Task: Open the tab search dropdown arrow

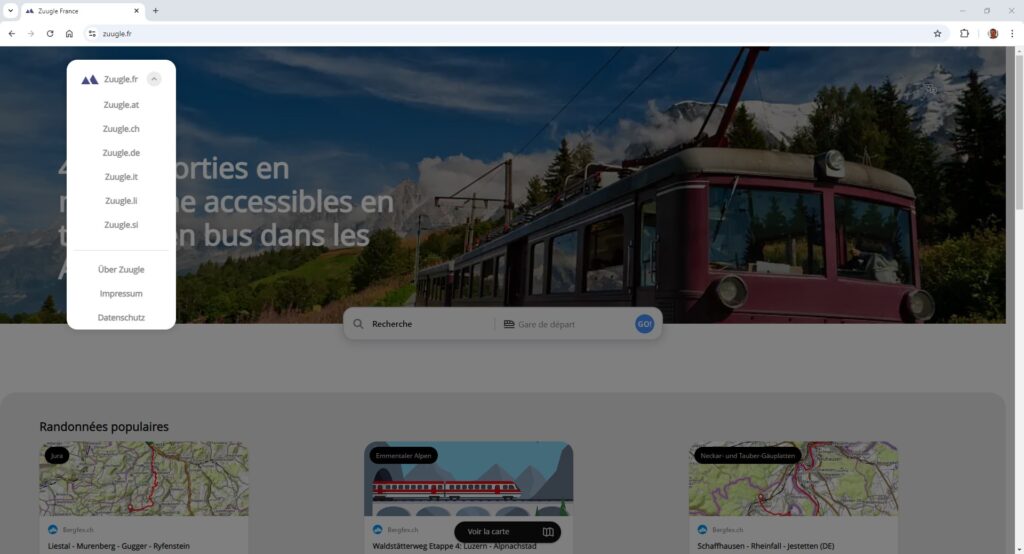Action: [10, 10]
